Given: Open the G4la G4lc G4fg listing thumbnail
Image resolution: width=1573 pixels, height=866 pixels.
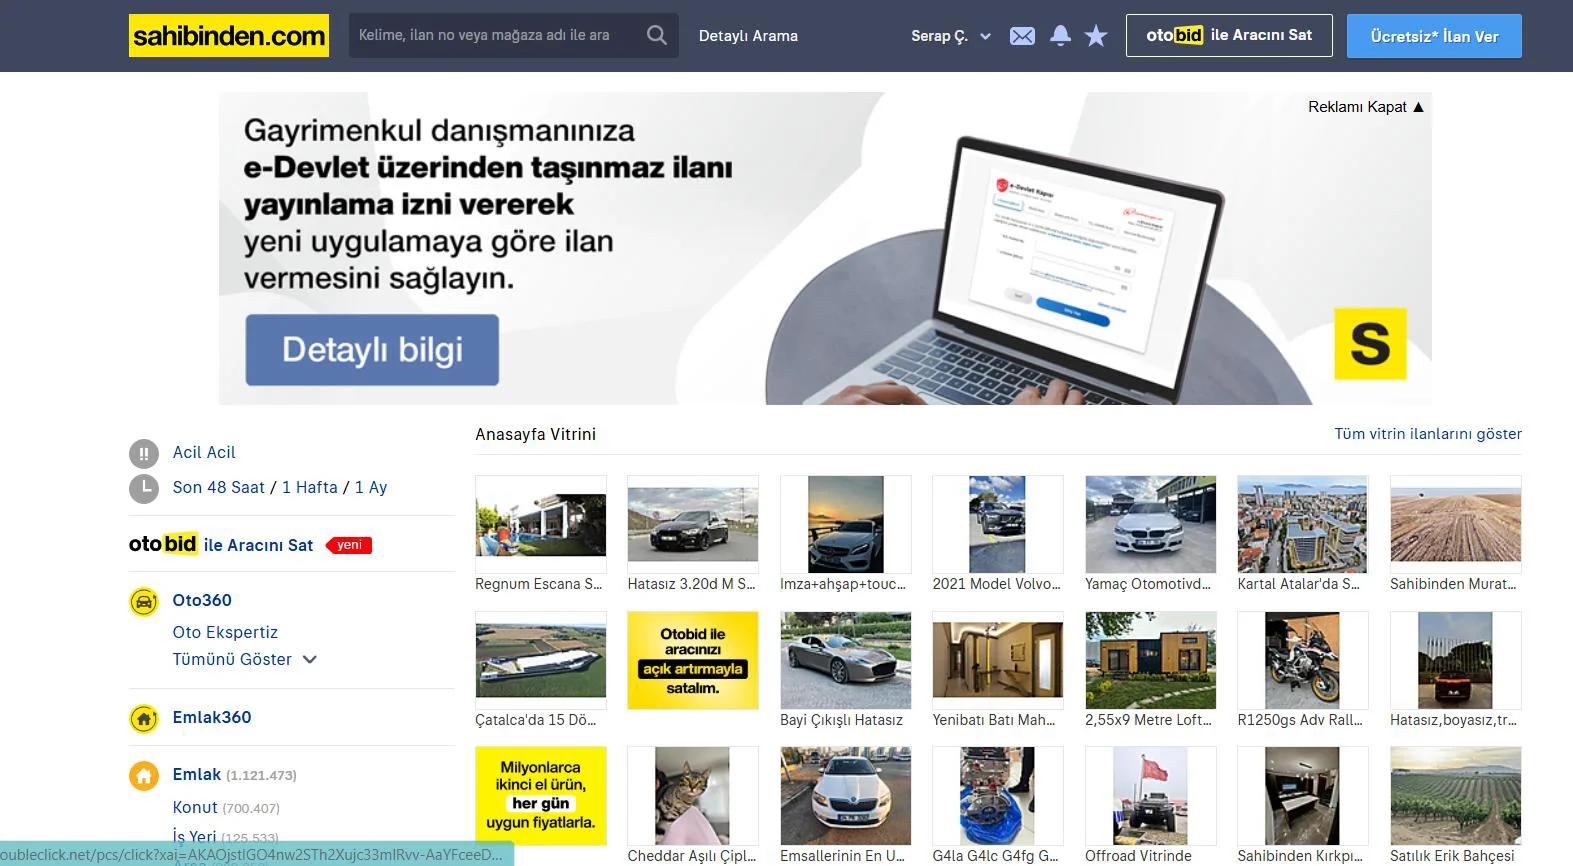Looking at the screenshot, I should [x=998, y=796].
